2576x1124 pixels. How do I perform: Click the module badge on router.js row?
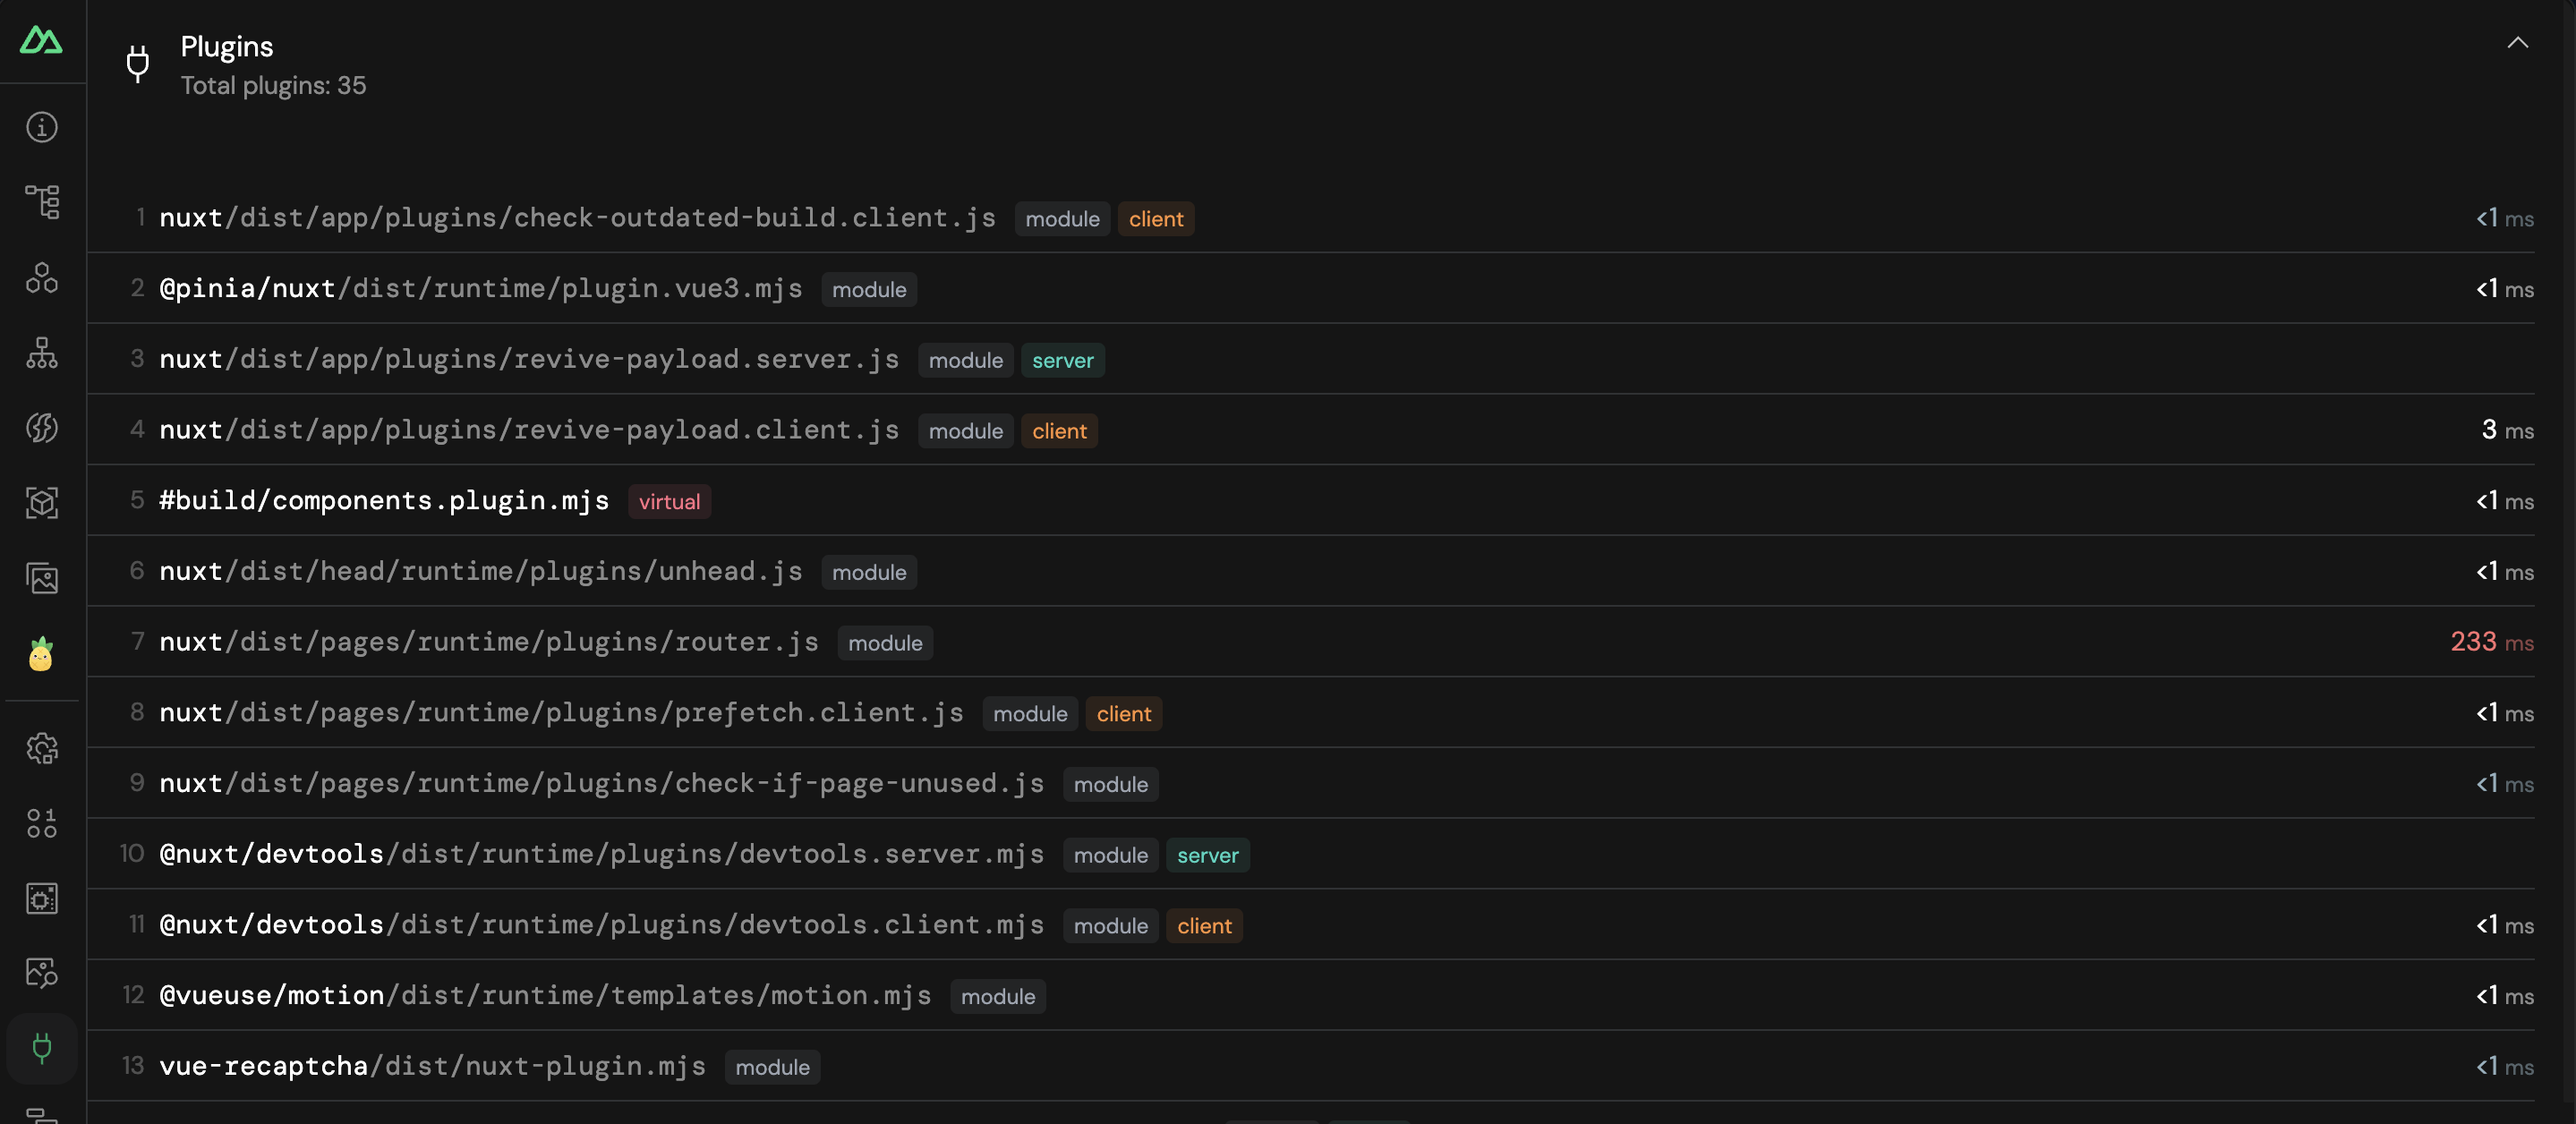pos(885,643)
